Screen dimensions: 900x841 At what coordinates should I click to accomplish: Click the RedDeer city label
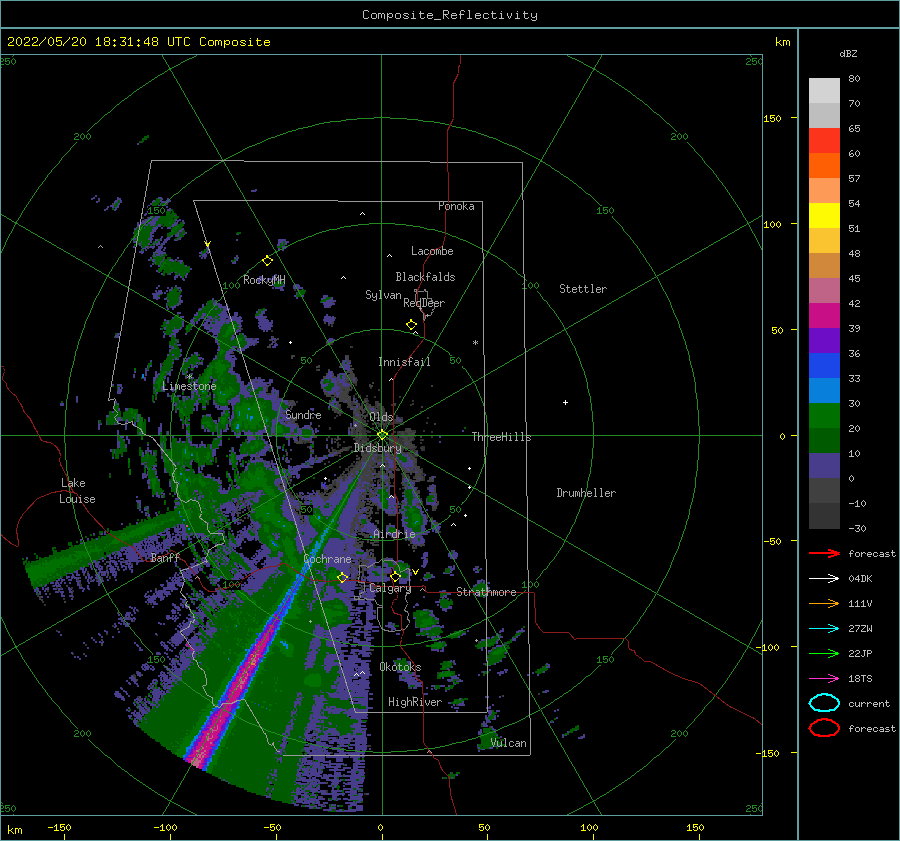[424, 303]
